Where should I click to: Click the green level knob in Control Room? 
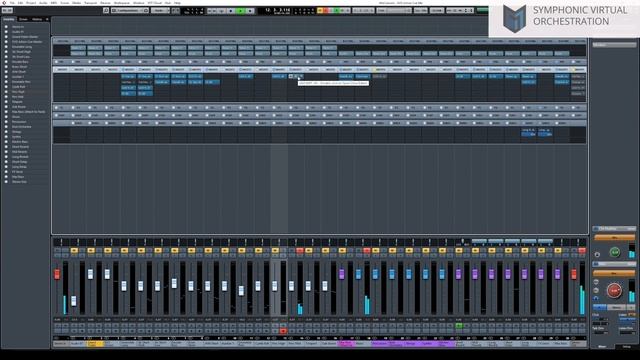(x=615, y=252)
